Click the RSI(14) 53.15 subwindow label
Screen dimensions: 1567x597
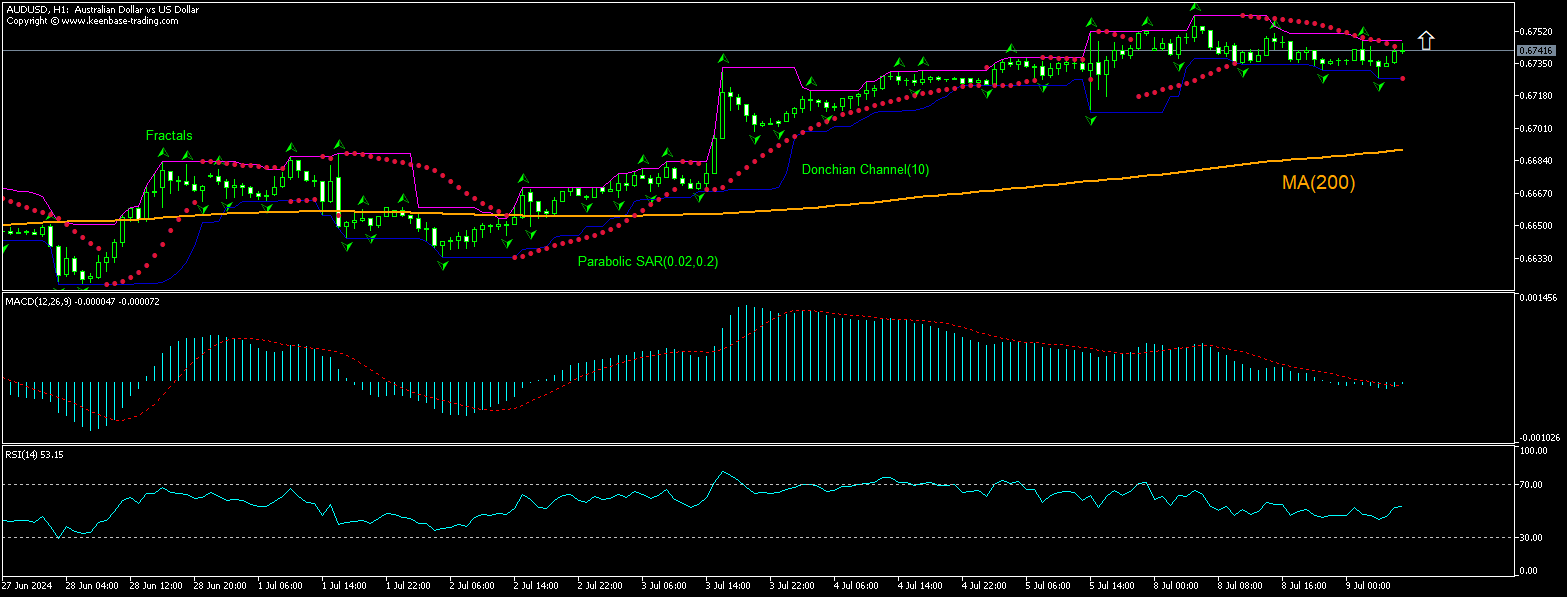coord(32,454)
